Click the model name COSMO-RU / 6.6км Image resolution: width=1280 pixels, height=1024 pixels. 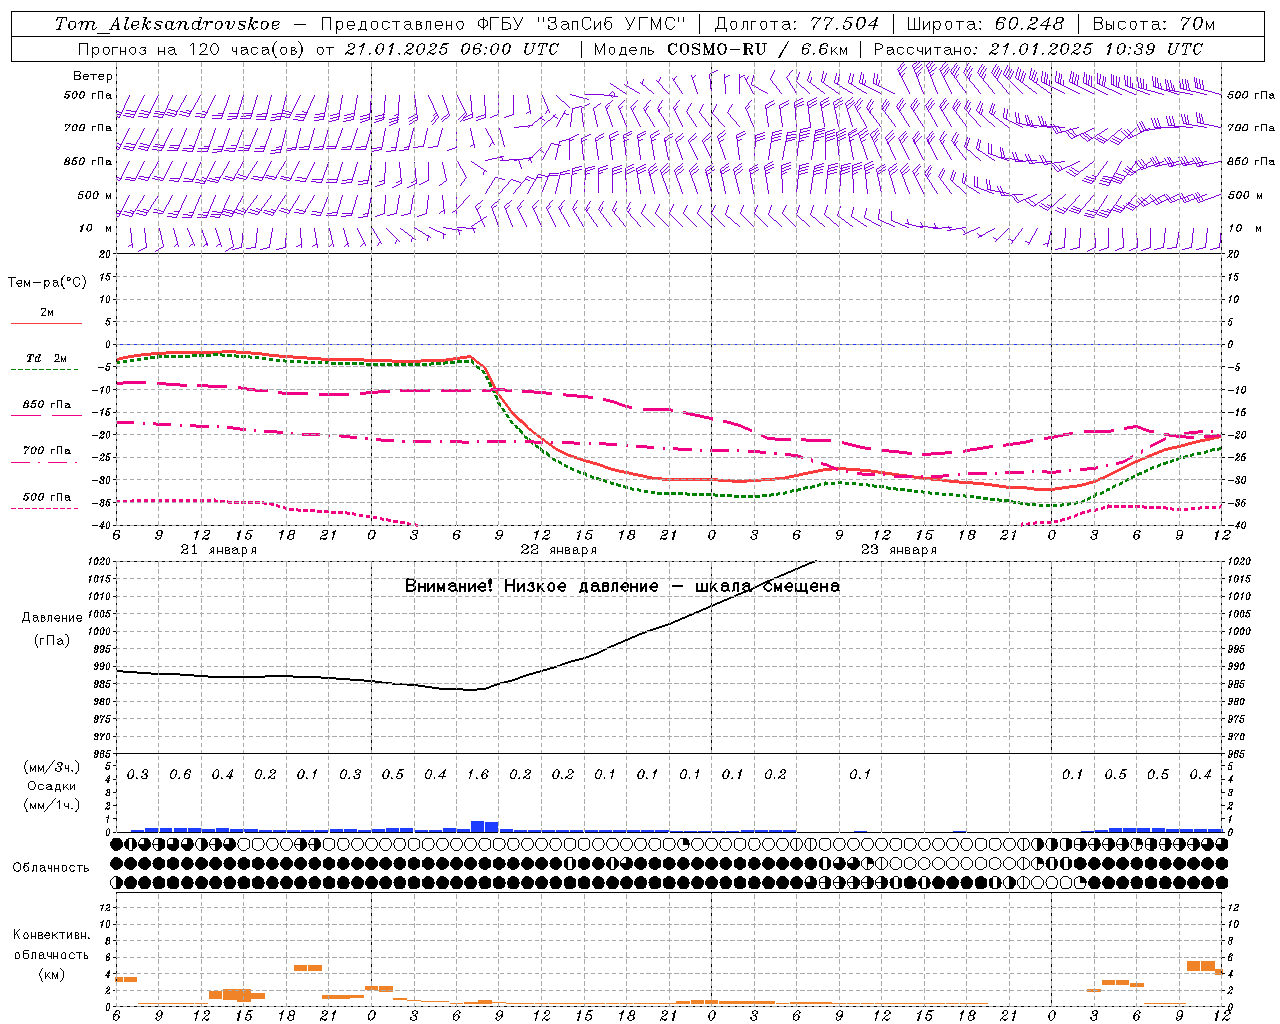tap(758, 49)
